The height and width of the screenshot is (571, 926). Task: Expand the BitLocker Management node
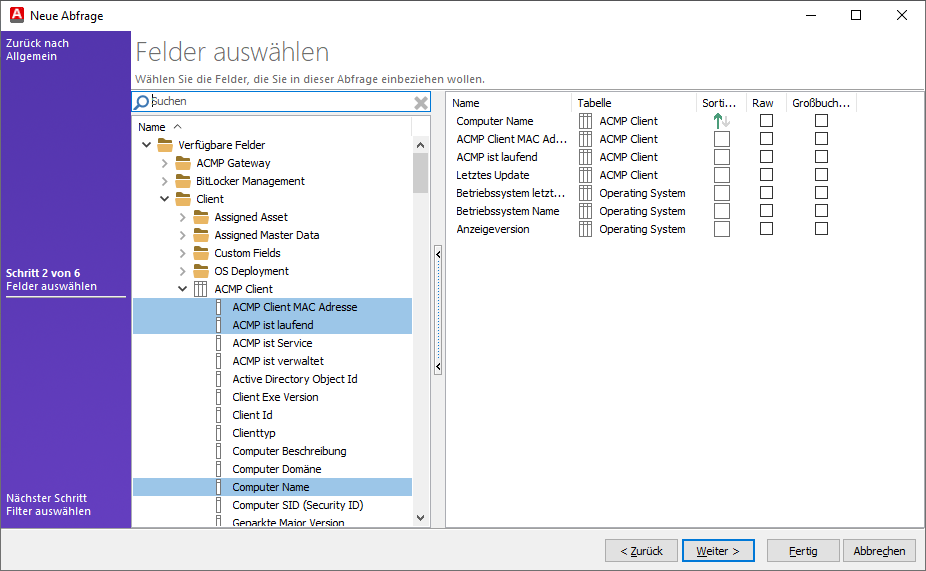tap(165, 181)
